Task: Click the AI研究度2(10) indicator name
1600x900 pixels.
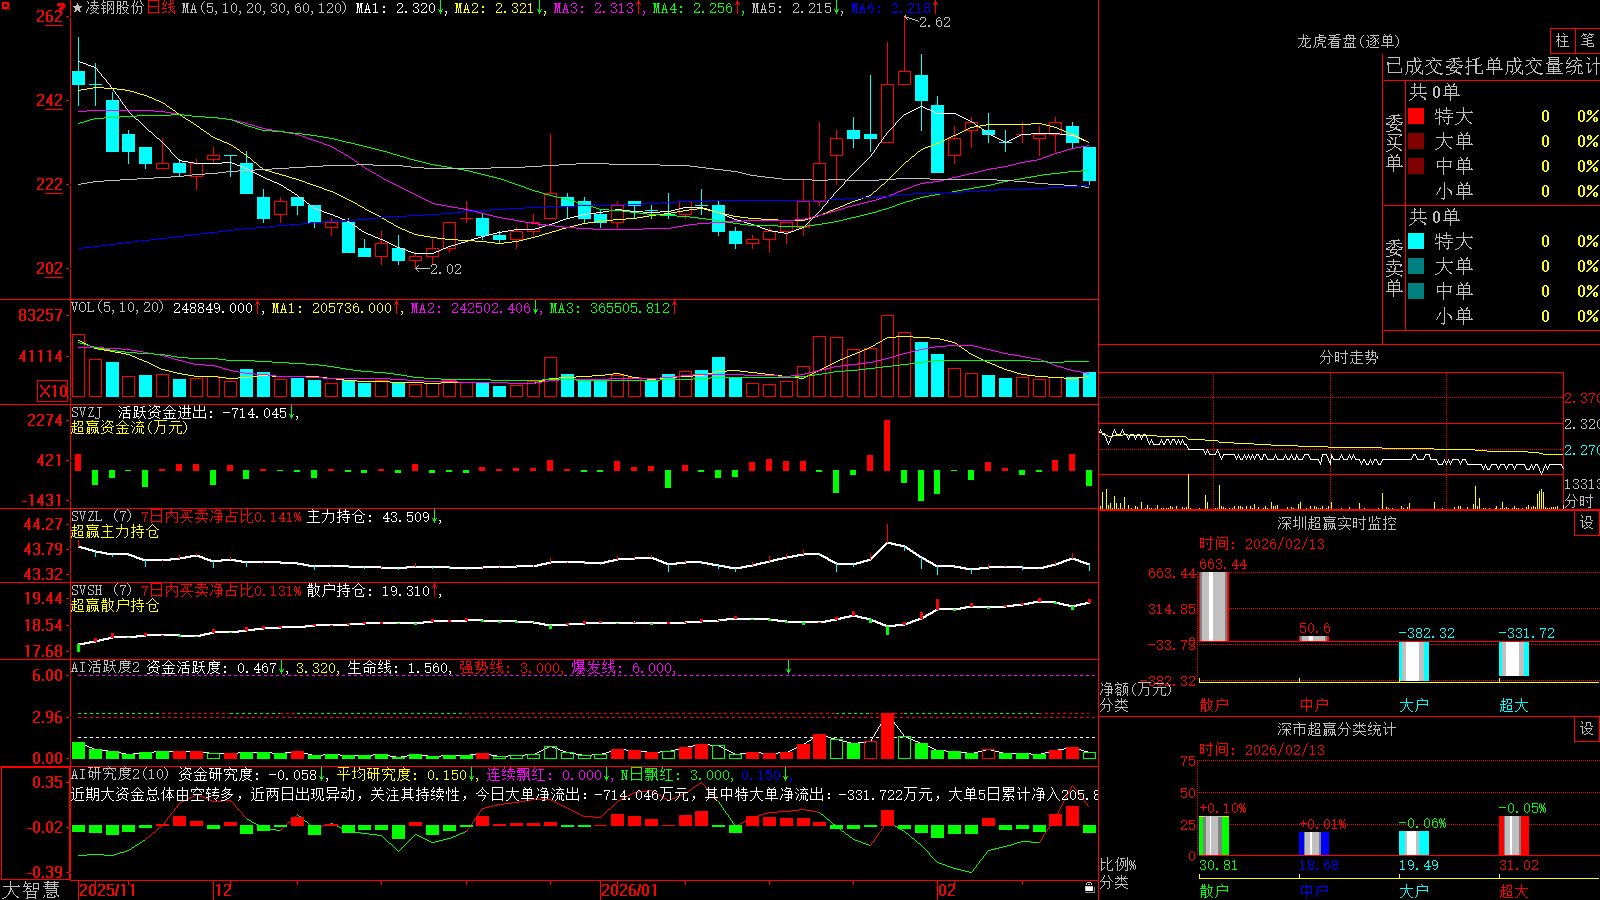Action: 120,774
